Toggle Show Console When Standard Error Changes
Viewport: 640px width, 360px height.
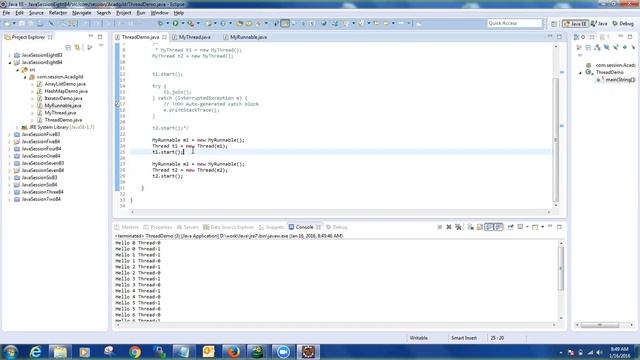click(x=498, y=227)
